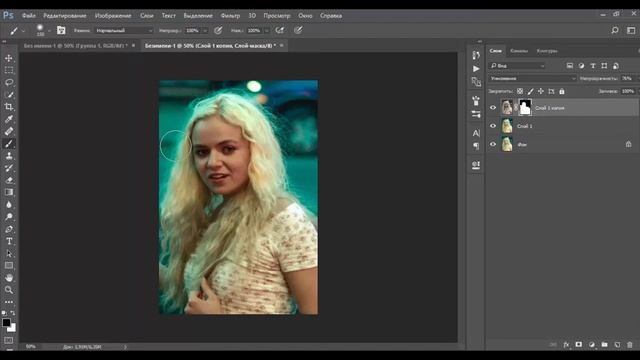Open the brush painting mode dropdown
Screen dimensions: 640x360
point(124,30)
